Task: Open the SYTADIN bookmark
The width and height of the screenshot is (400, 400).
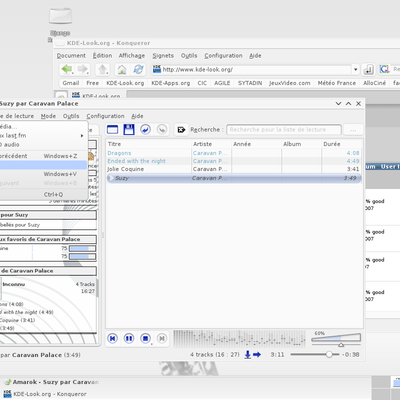Action: pyautogui.click(x=250, y=83)
